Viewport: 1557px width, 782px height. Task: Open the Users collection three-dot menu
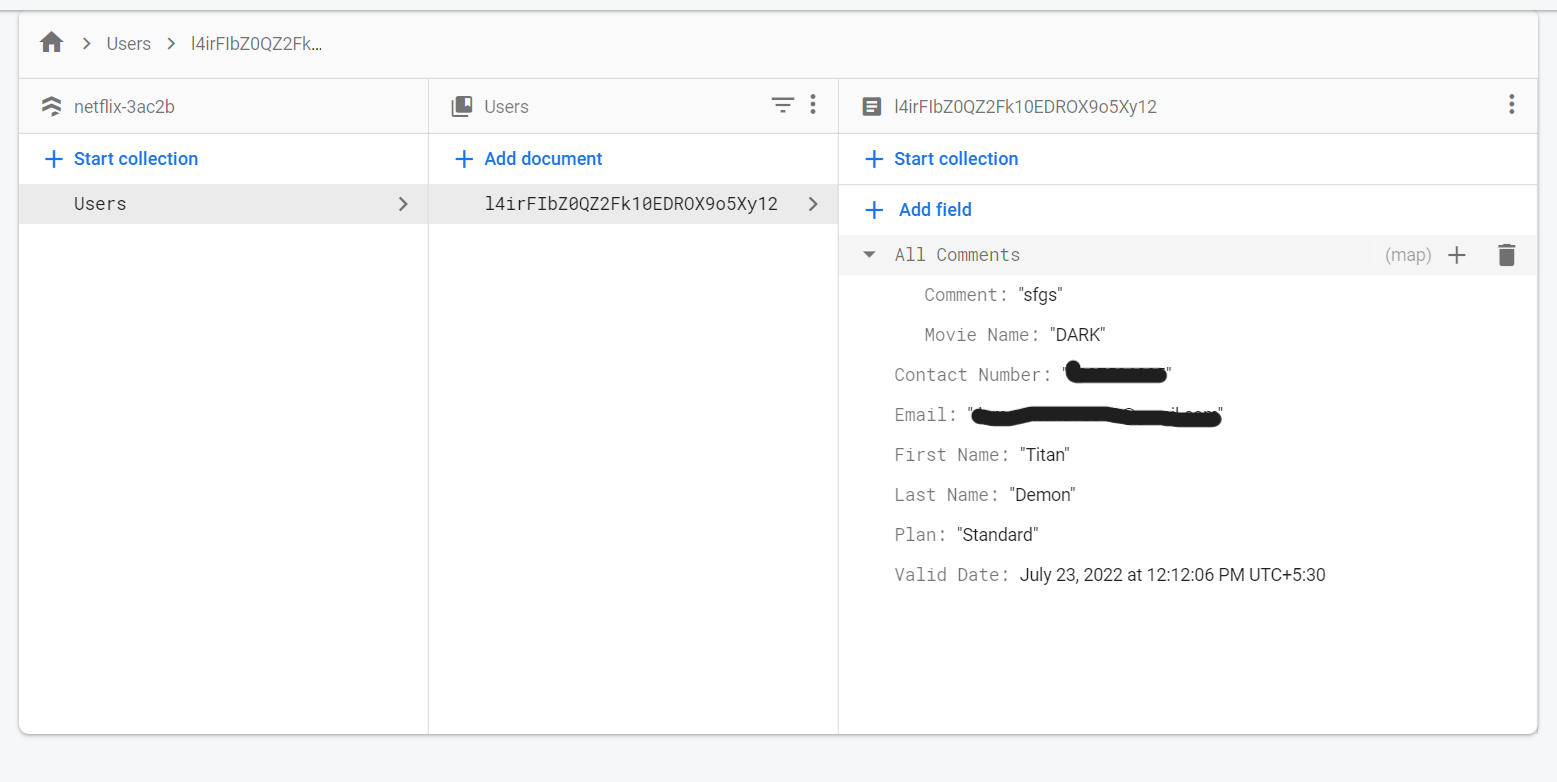[813, 104]
